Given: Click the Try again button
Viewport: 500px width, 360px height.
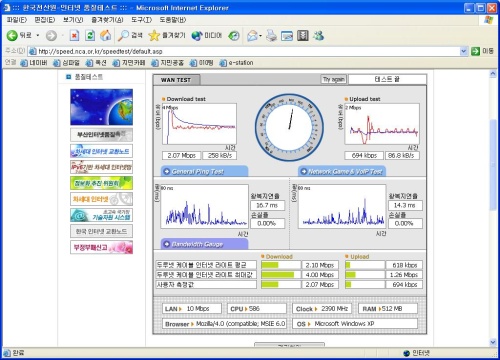Looking at the screenshot, I should 334,79.
